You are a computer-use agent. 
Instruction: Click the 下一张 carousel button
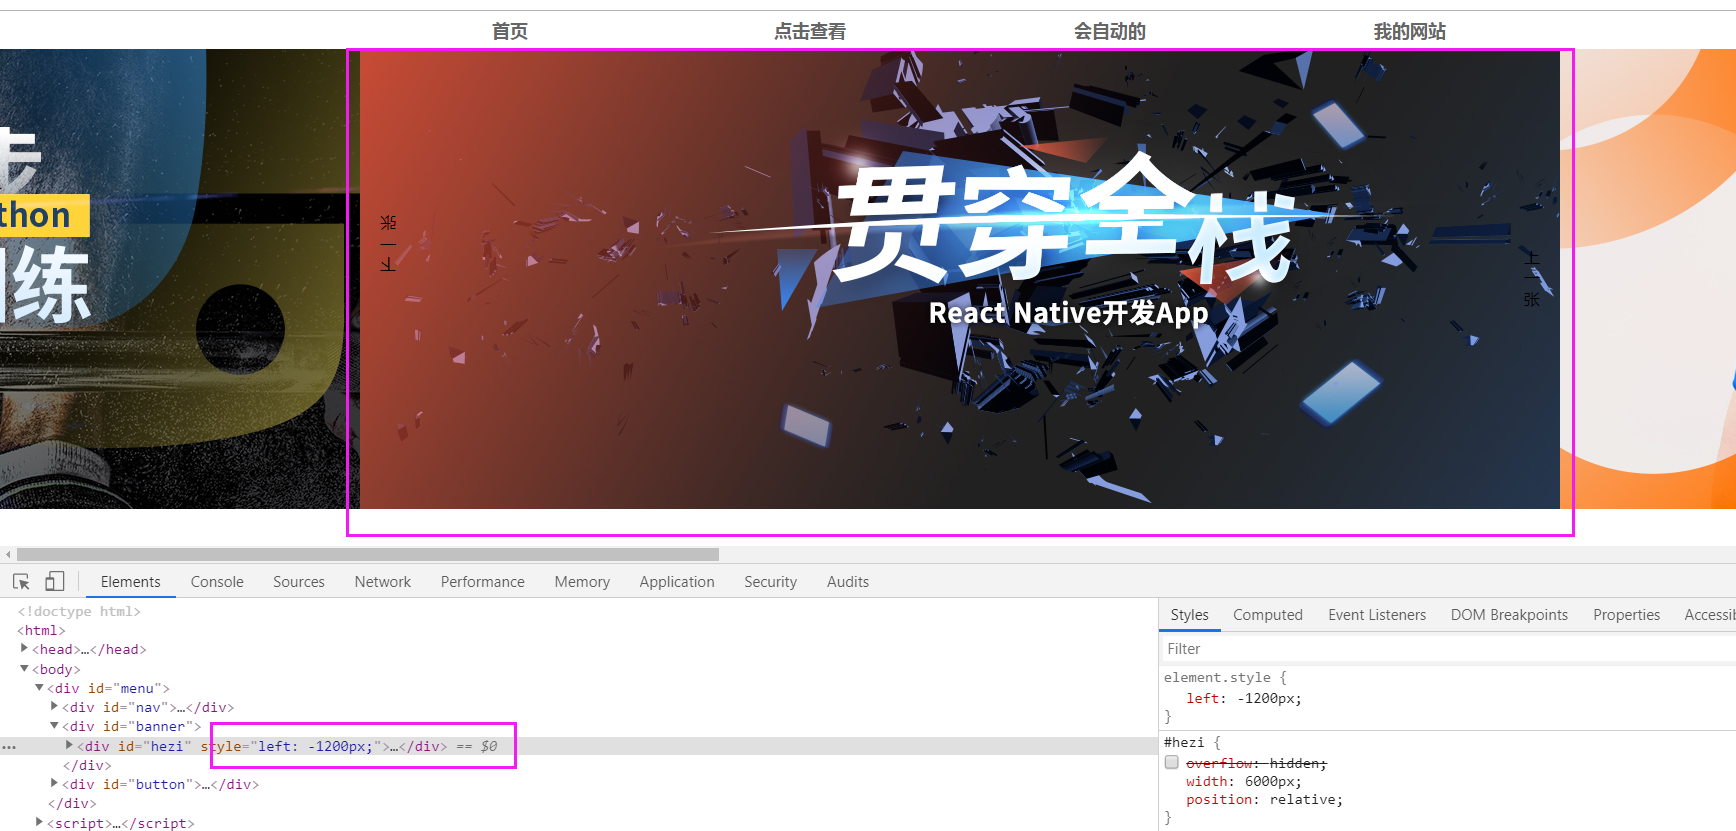point(388,243)
